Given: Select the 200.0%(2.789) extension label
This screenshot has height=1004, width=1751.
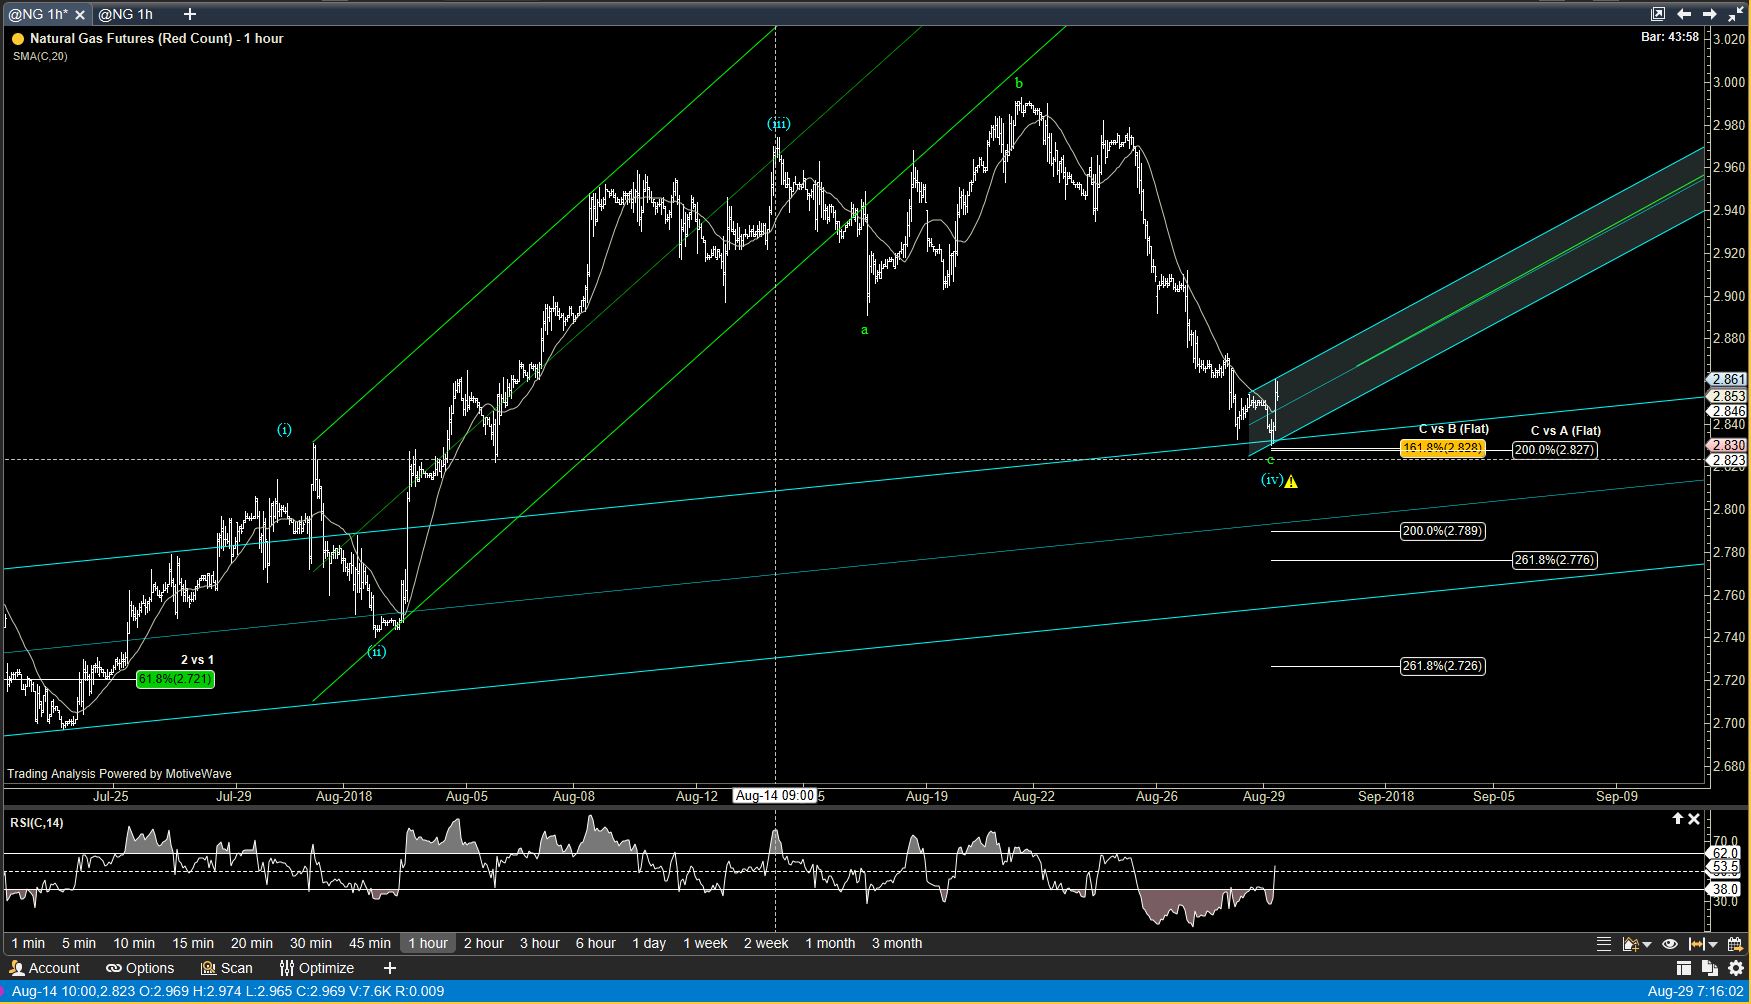Looking at the screenshot, I should click(1443, 531).
